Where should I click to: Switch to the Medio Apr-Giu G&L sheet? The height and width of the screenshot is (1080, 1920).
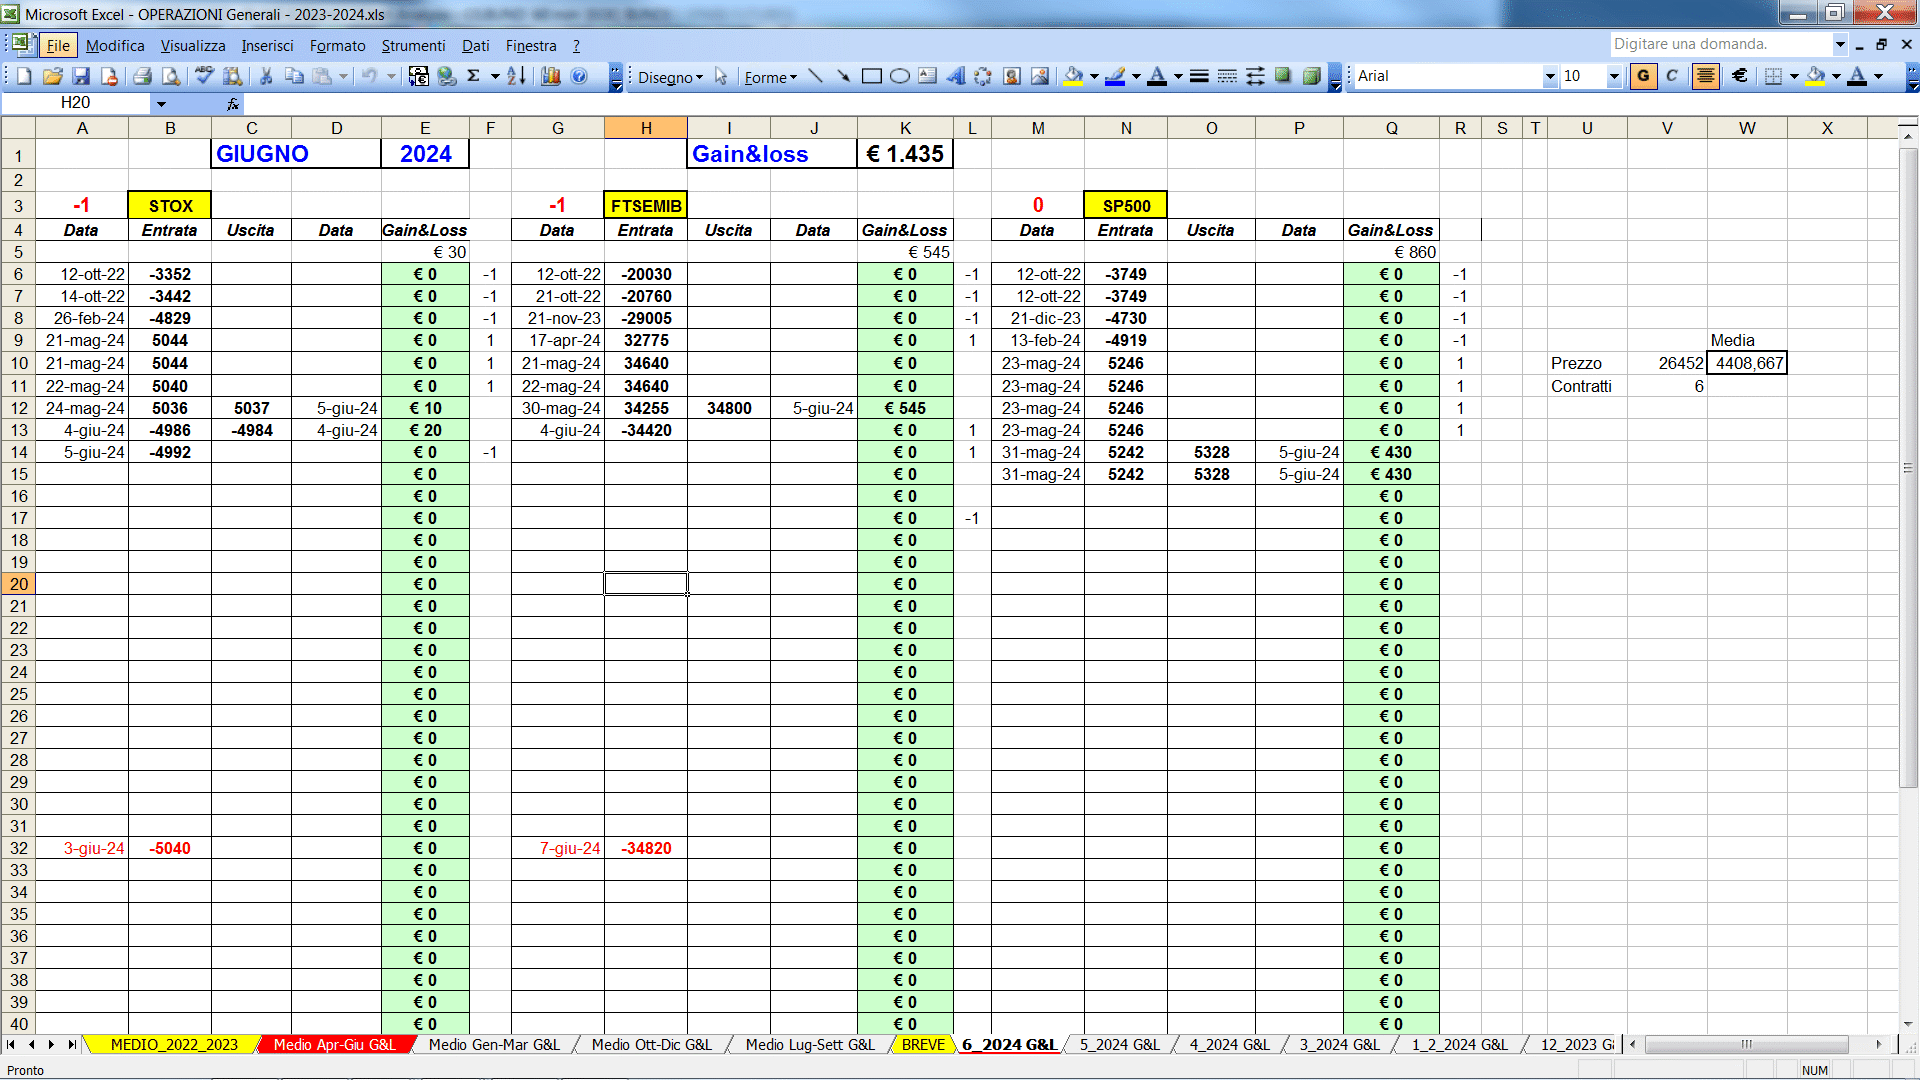pos(334,1044)
